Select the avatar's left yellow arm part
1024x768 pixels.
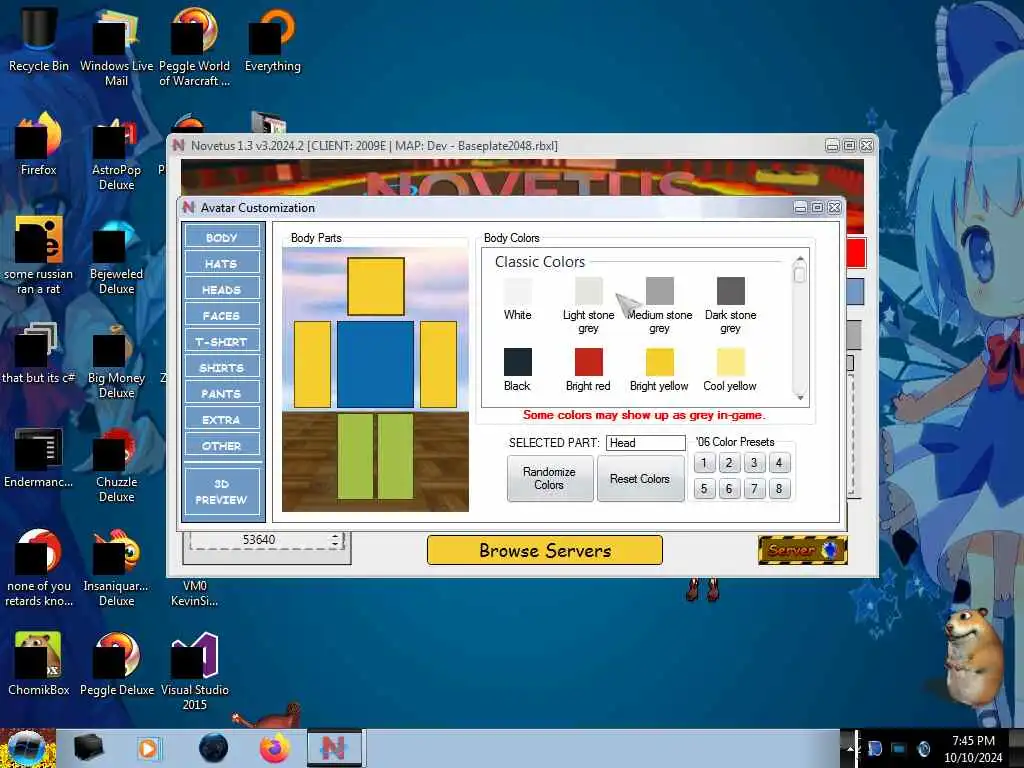[x=312, y=364]
